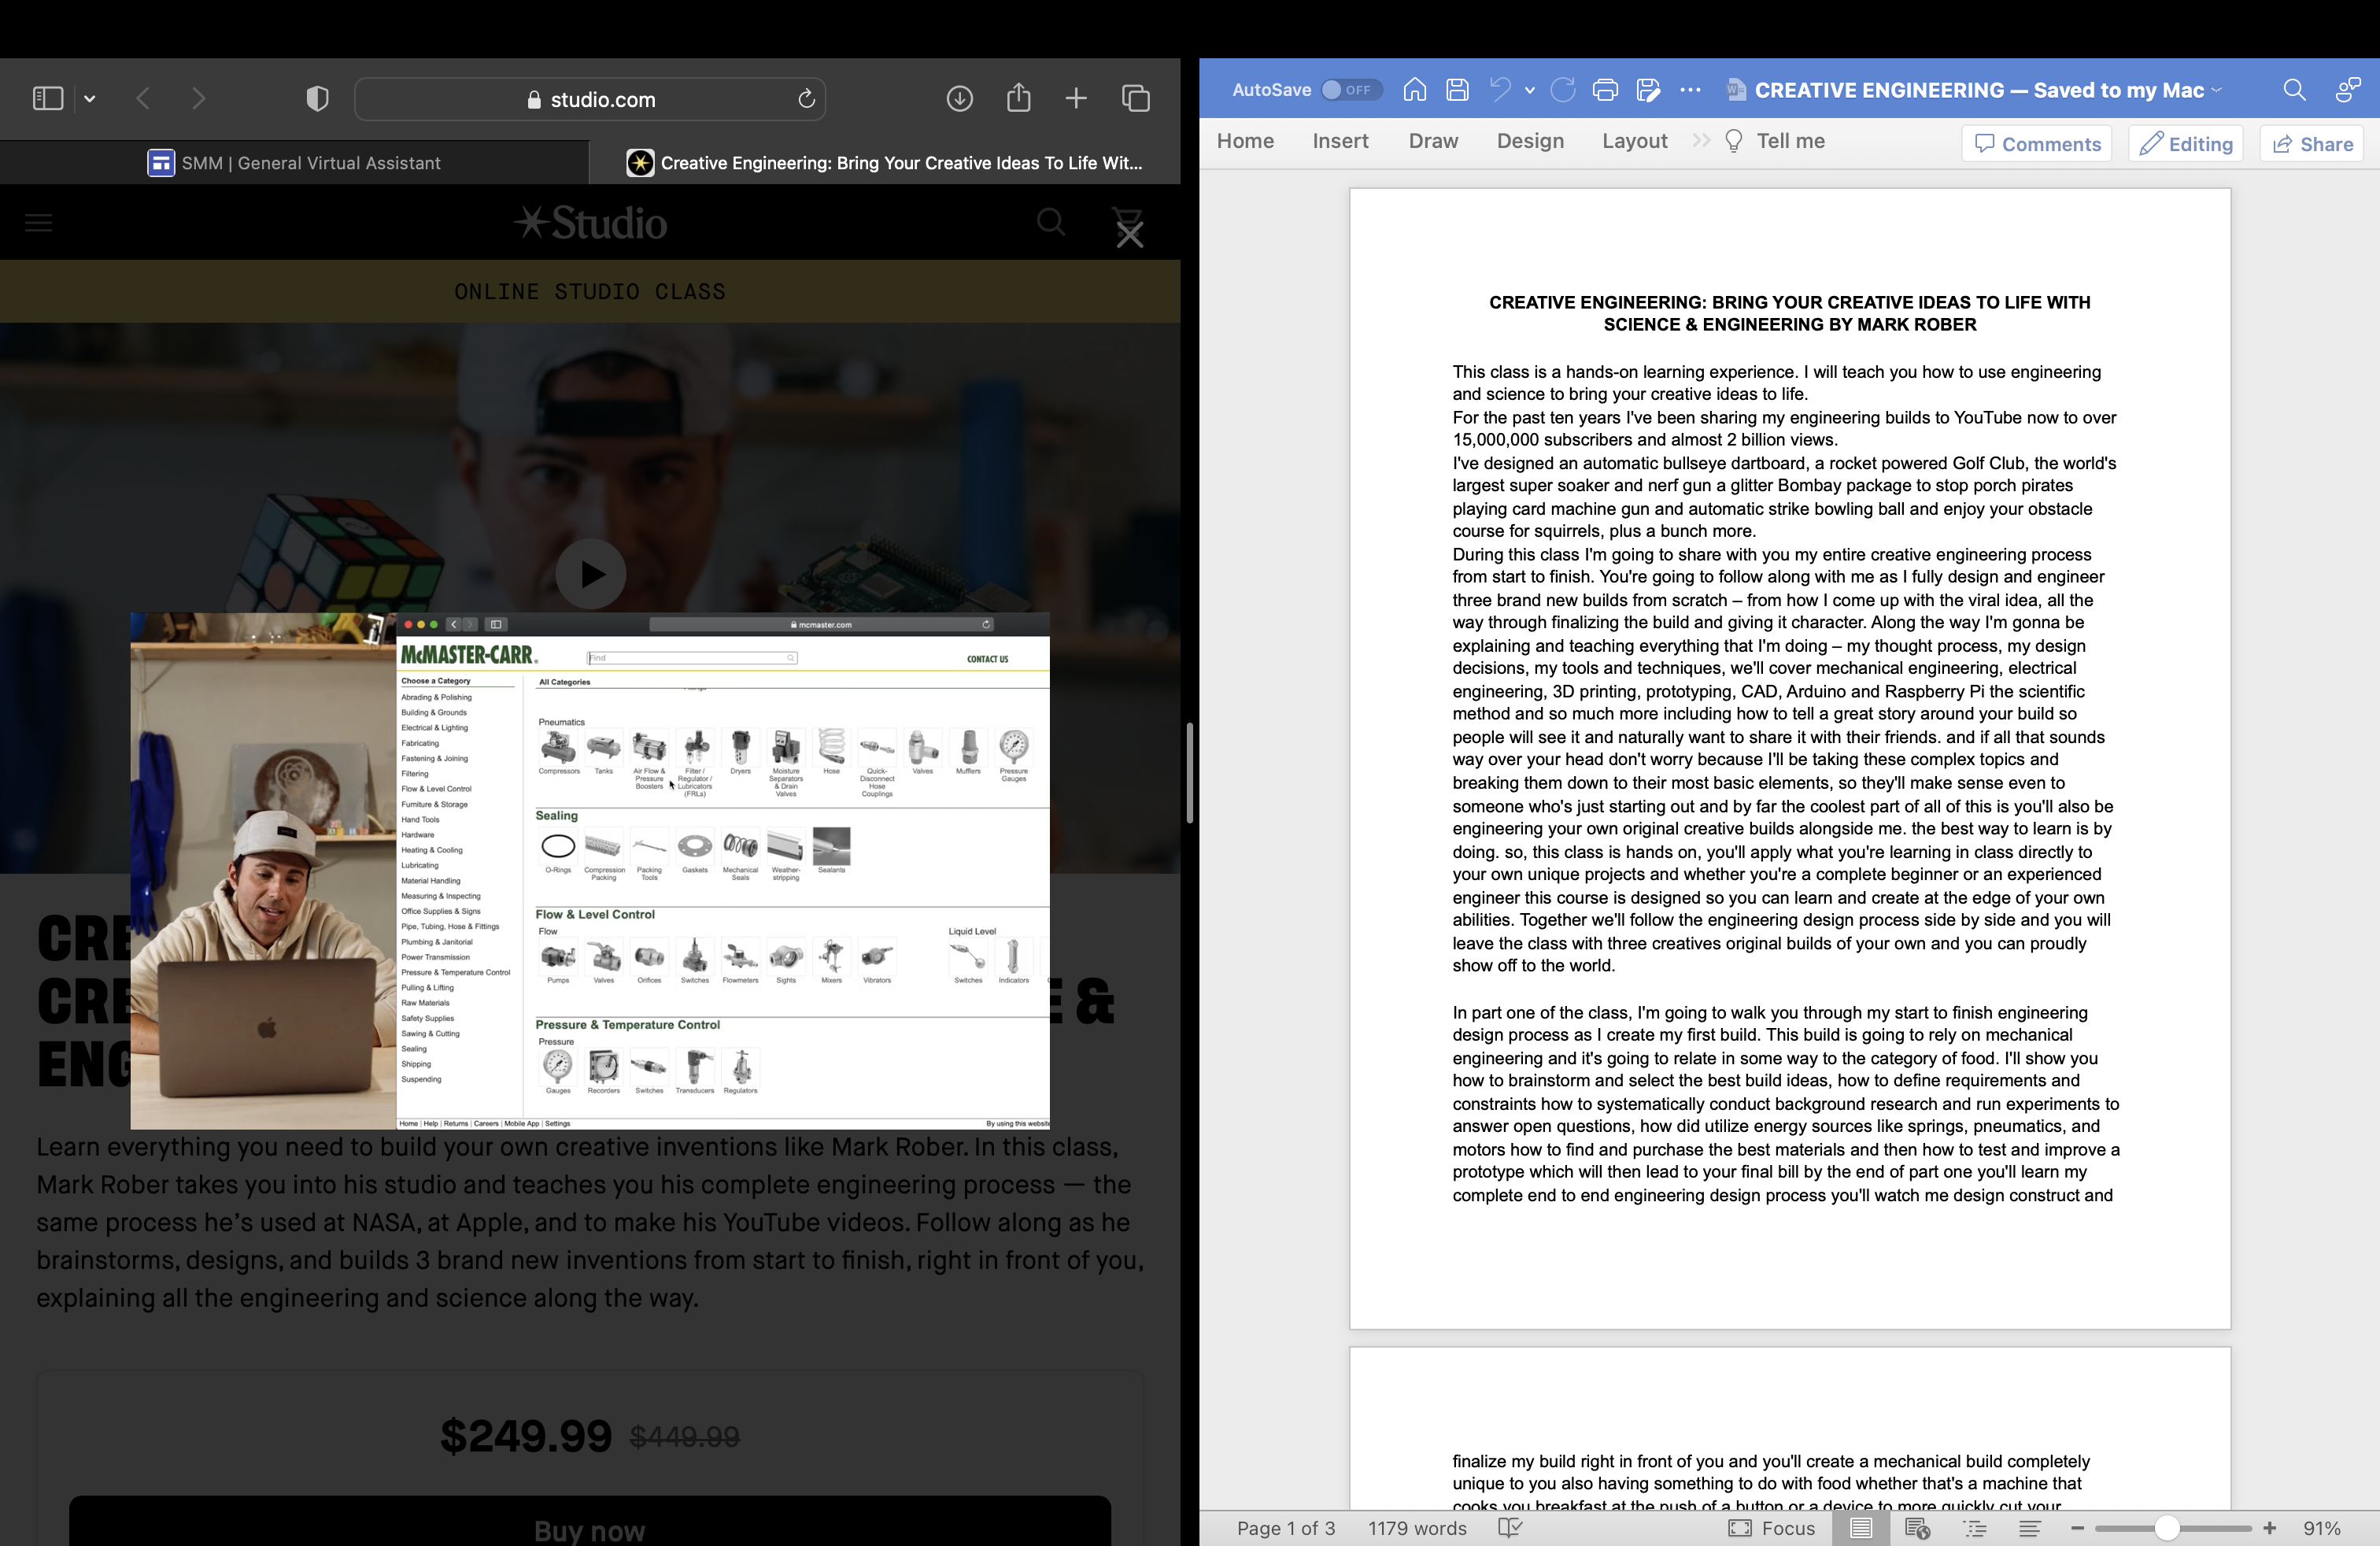Image resolution: width=2380 pixels, height=1546 pixels.
Task: Toggle Safari privacy shield icon
Action: (317, 98)
